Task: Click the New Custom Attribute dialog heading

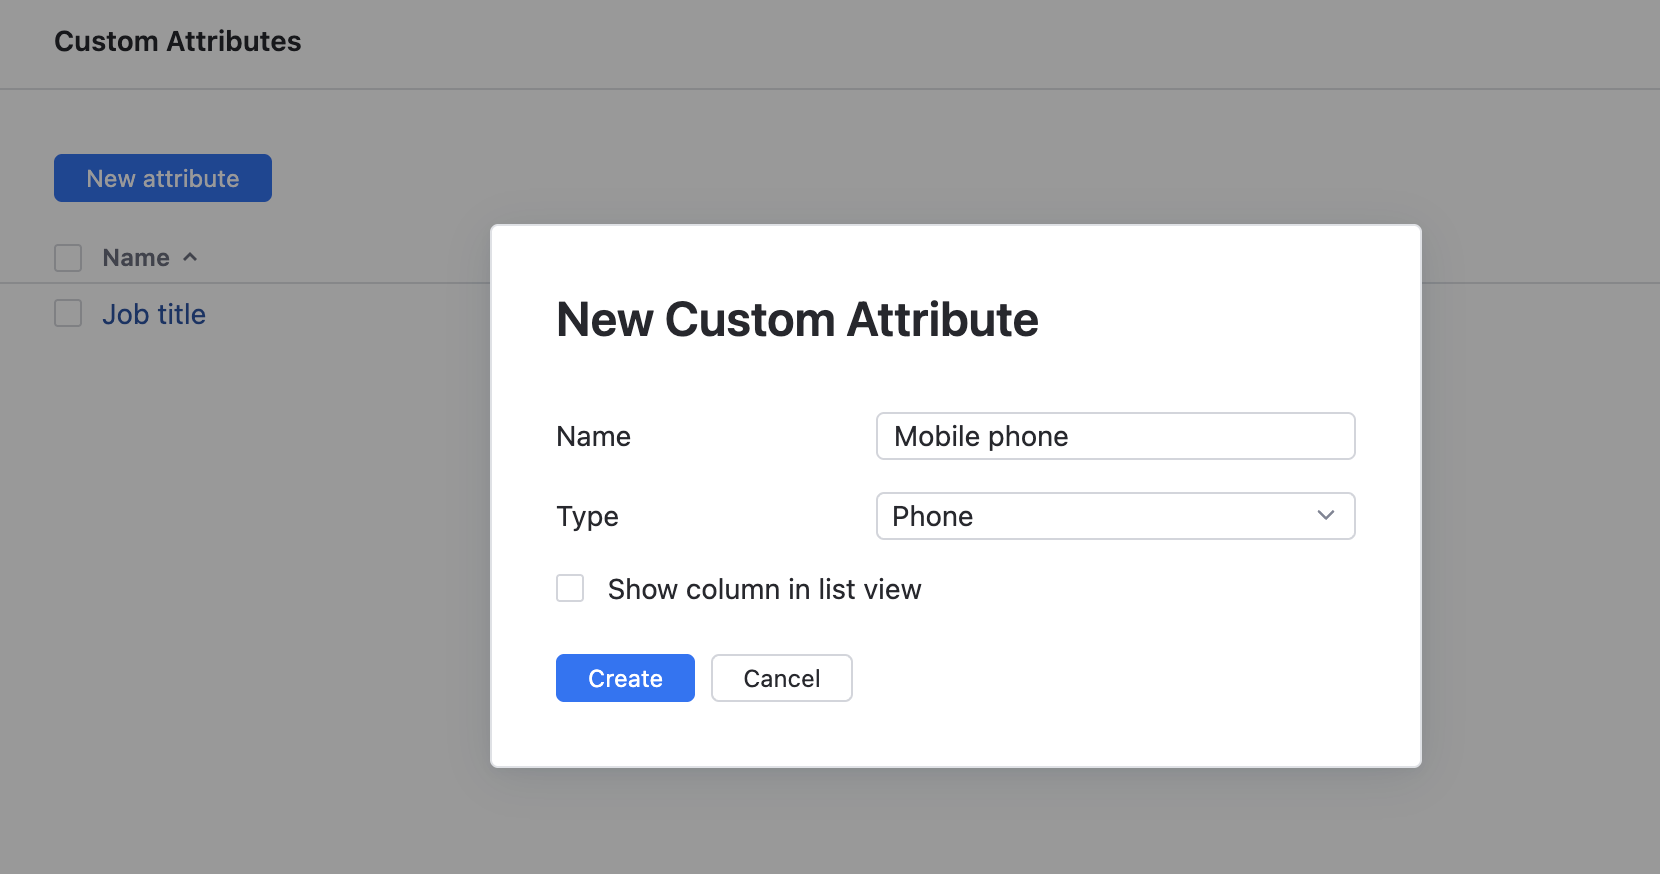Action: 797,320
